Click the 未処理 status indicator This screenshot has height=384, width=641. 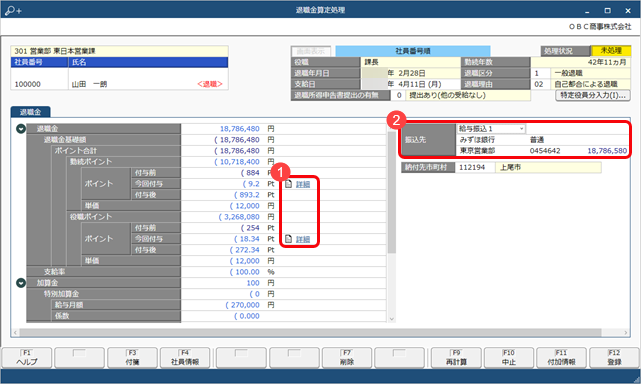pyautogui.click(x=611, y=51)
